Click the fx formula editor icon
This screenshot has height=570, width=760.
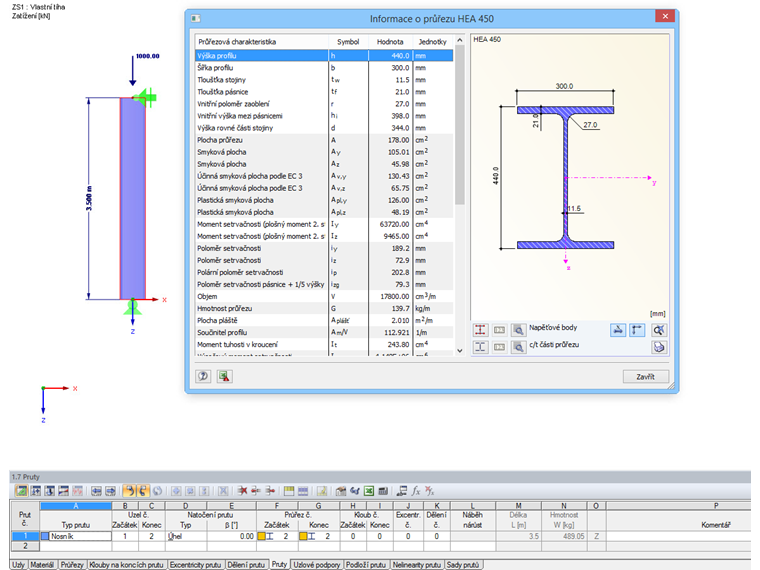[x=416, y=491]
